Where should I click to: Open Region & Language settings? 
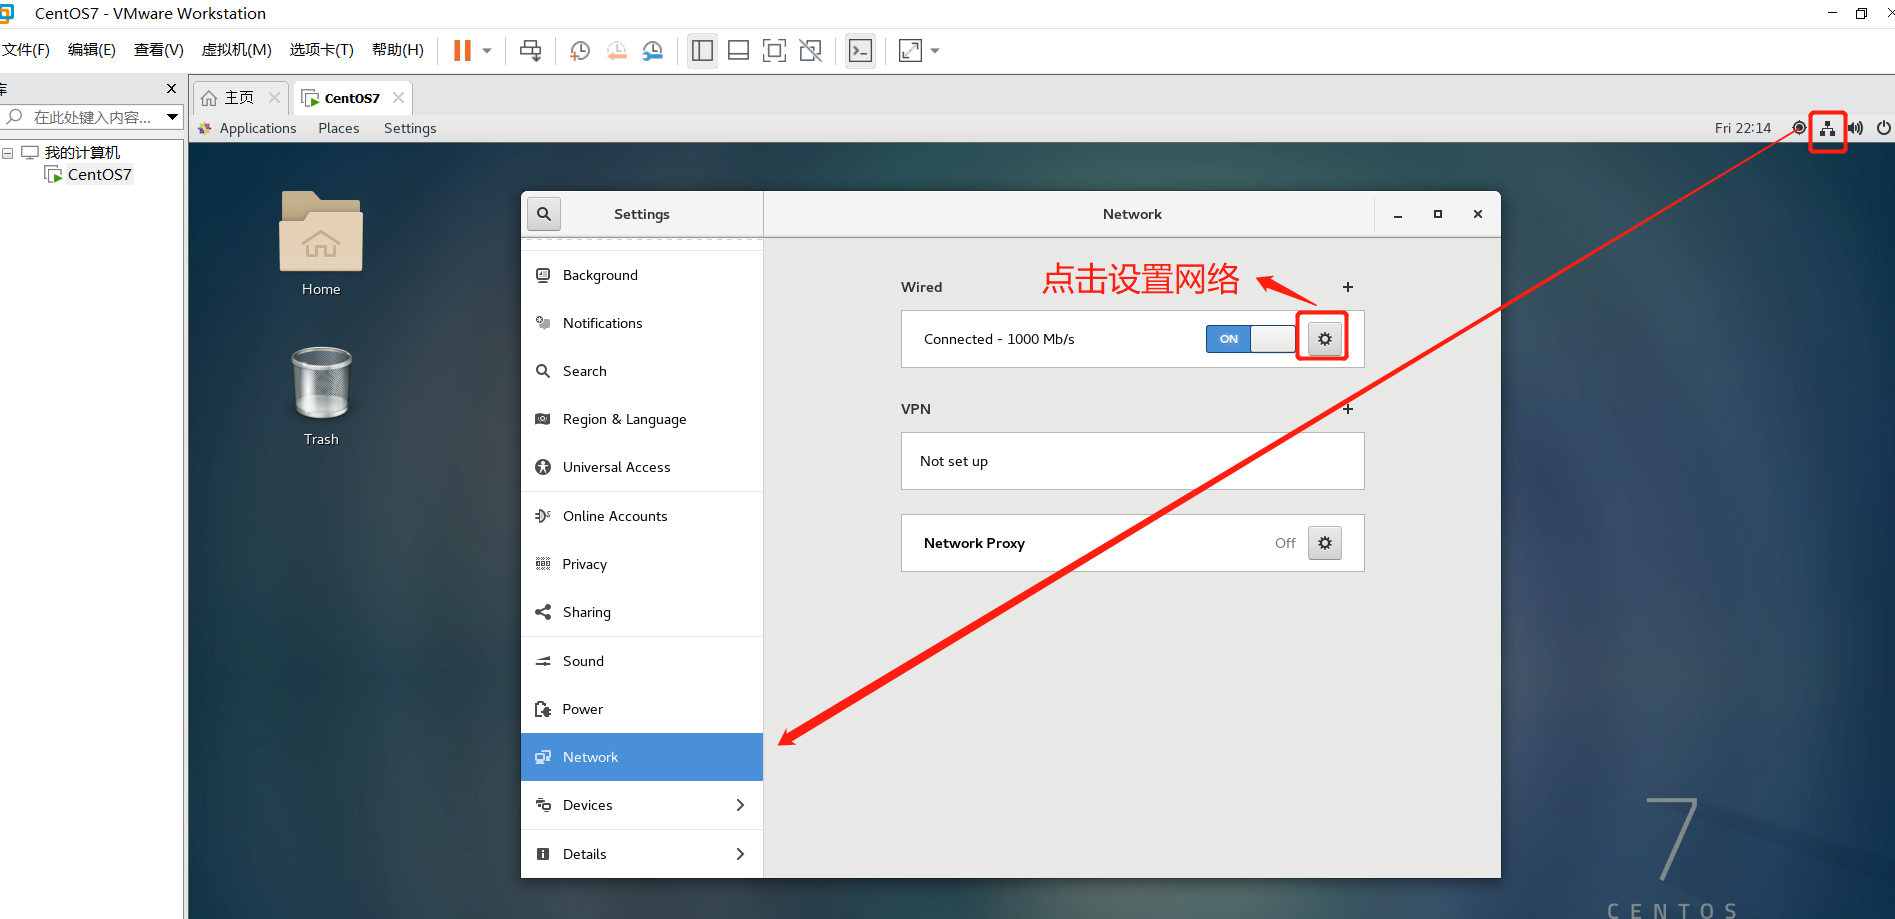pos(642,419)
